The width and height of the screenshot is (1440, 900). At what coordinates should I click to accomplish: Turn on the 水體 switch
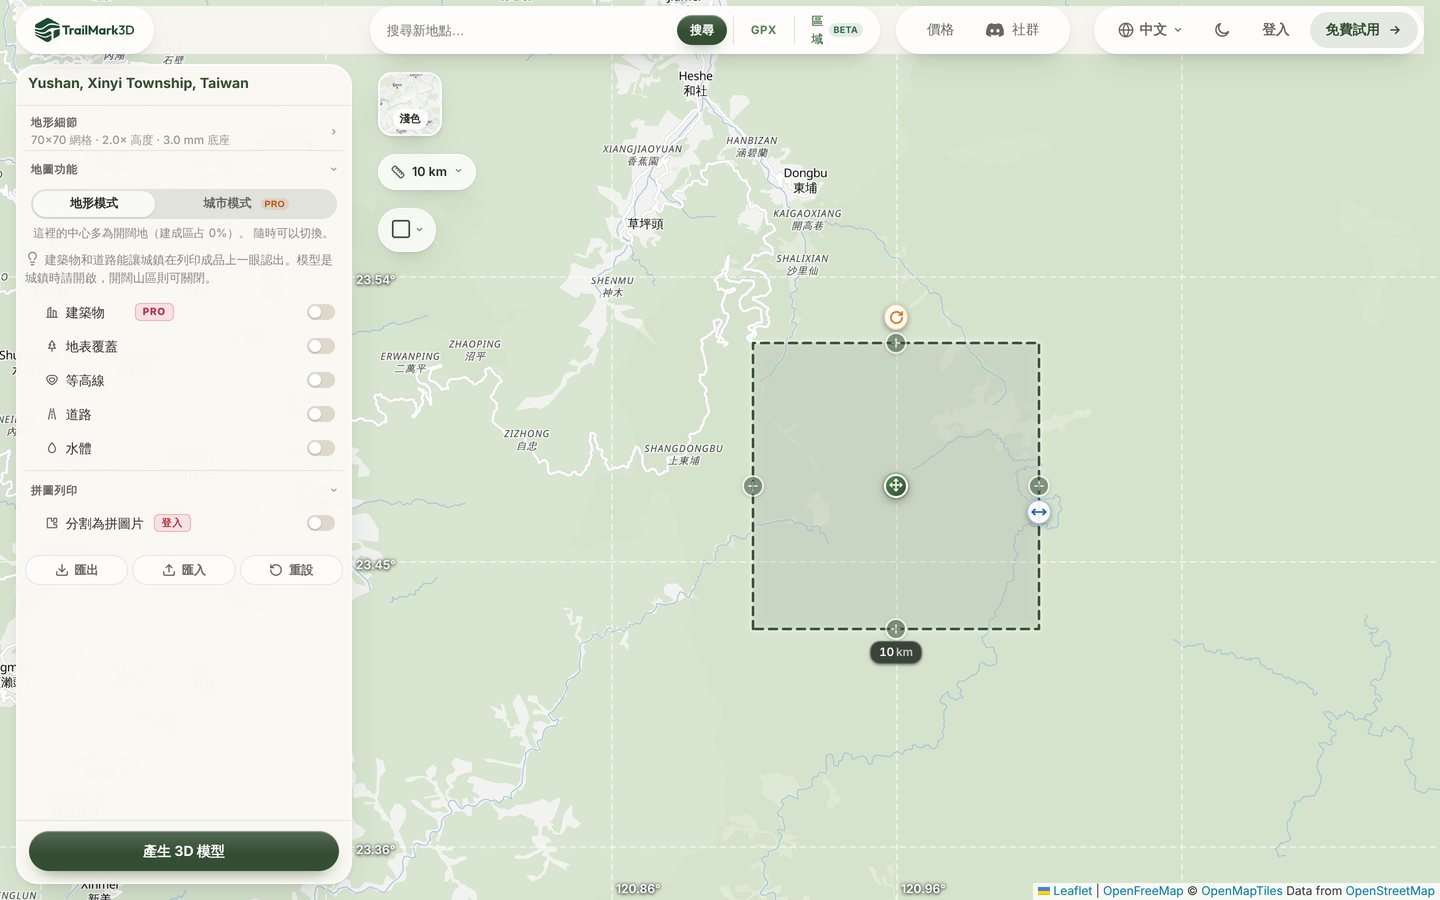pyautogui.click(x=321, y=448)
